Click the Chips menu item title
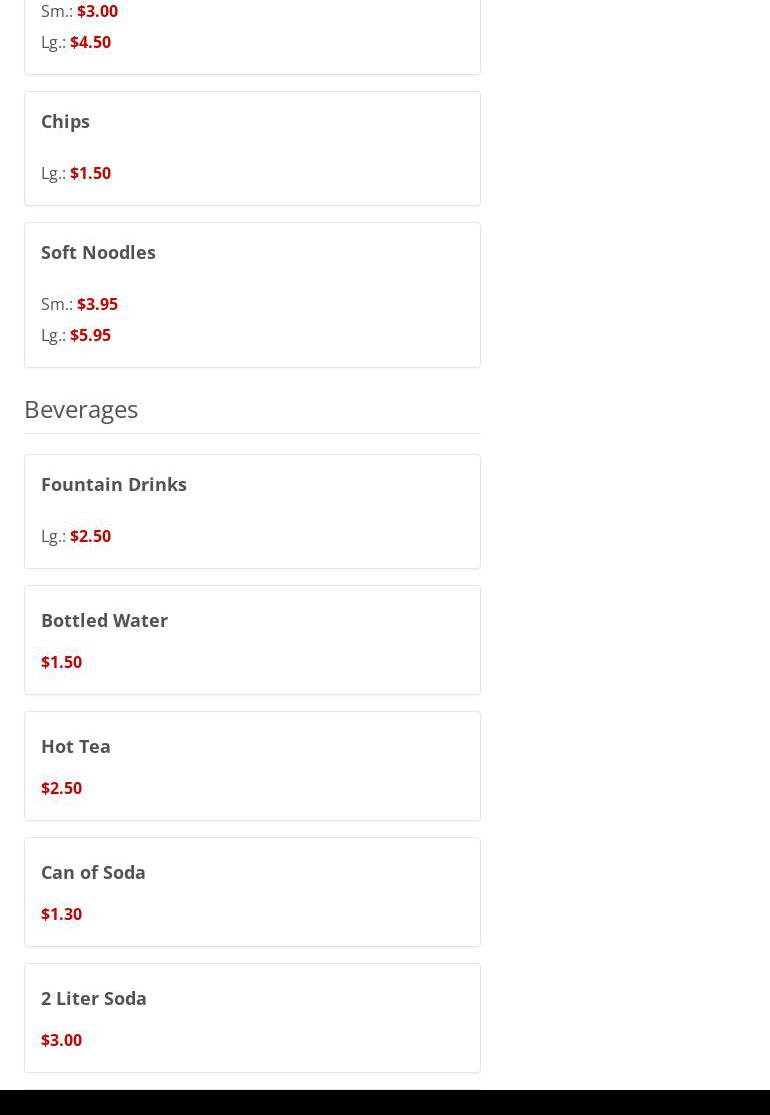The image size is (770, 1115). (x=65, y=121)
